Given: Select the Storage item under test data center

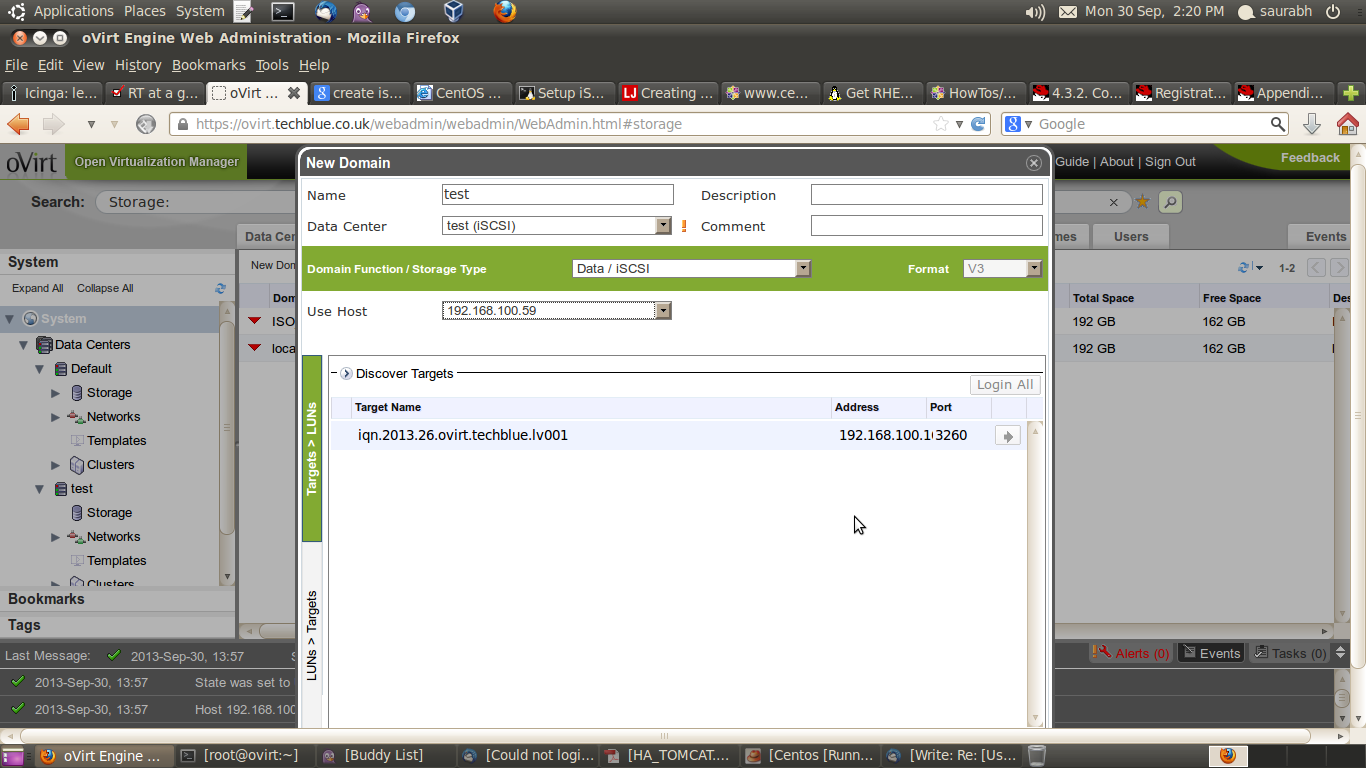Looking at the screenshot, I should point(109,513).
